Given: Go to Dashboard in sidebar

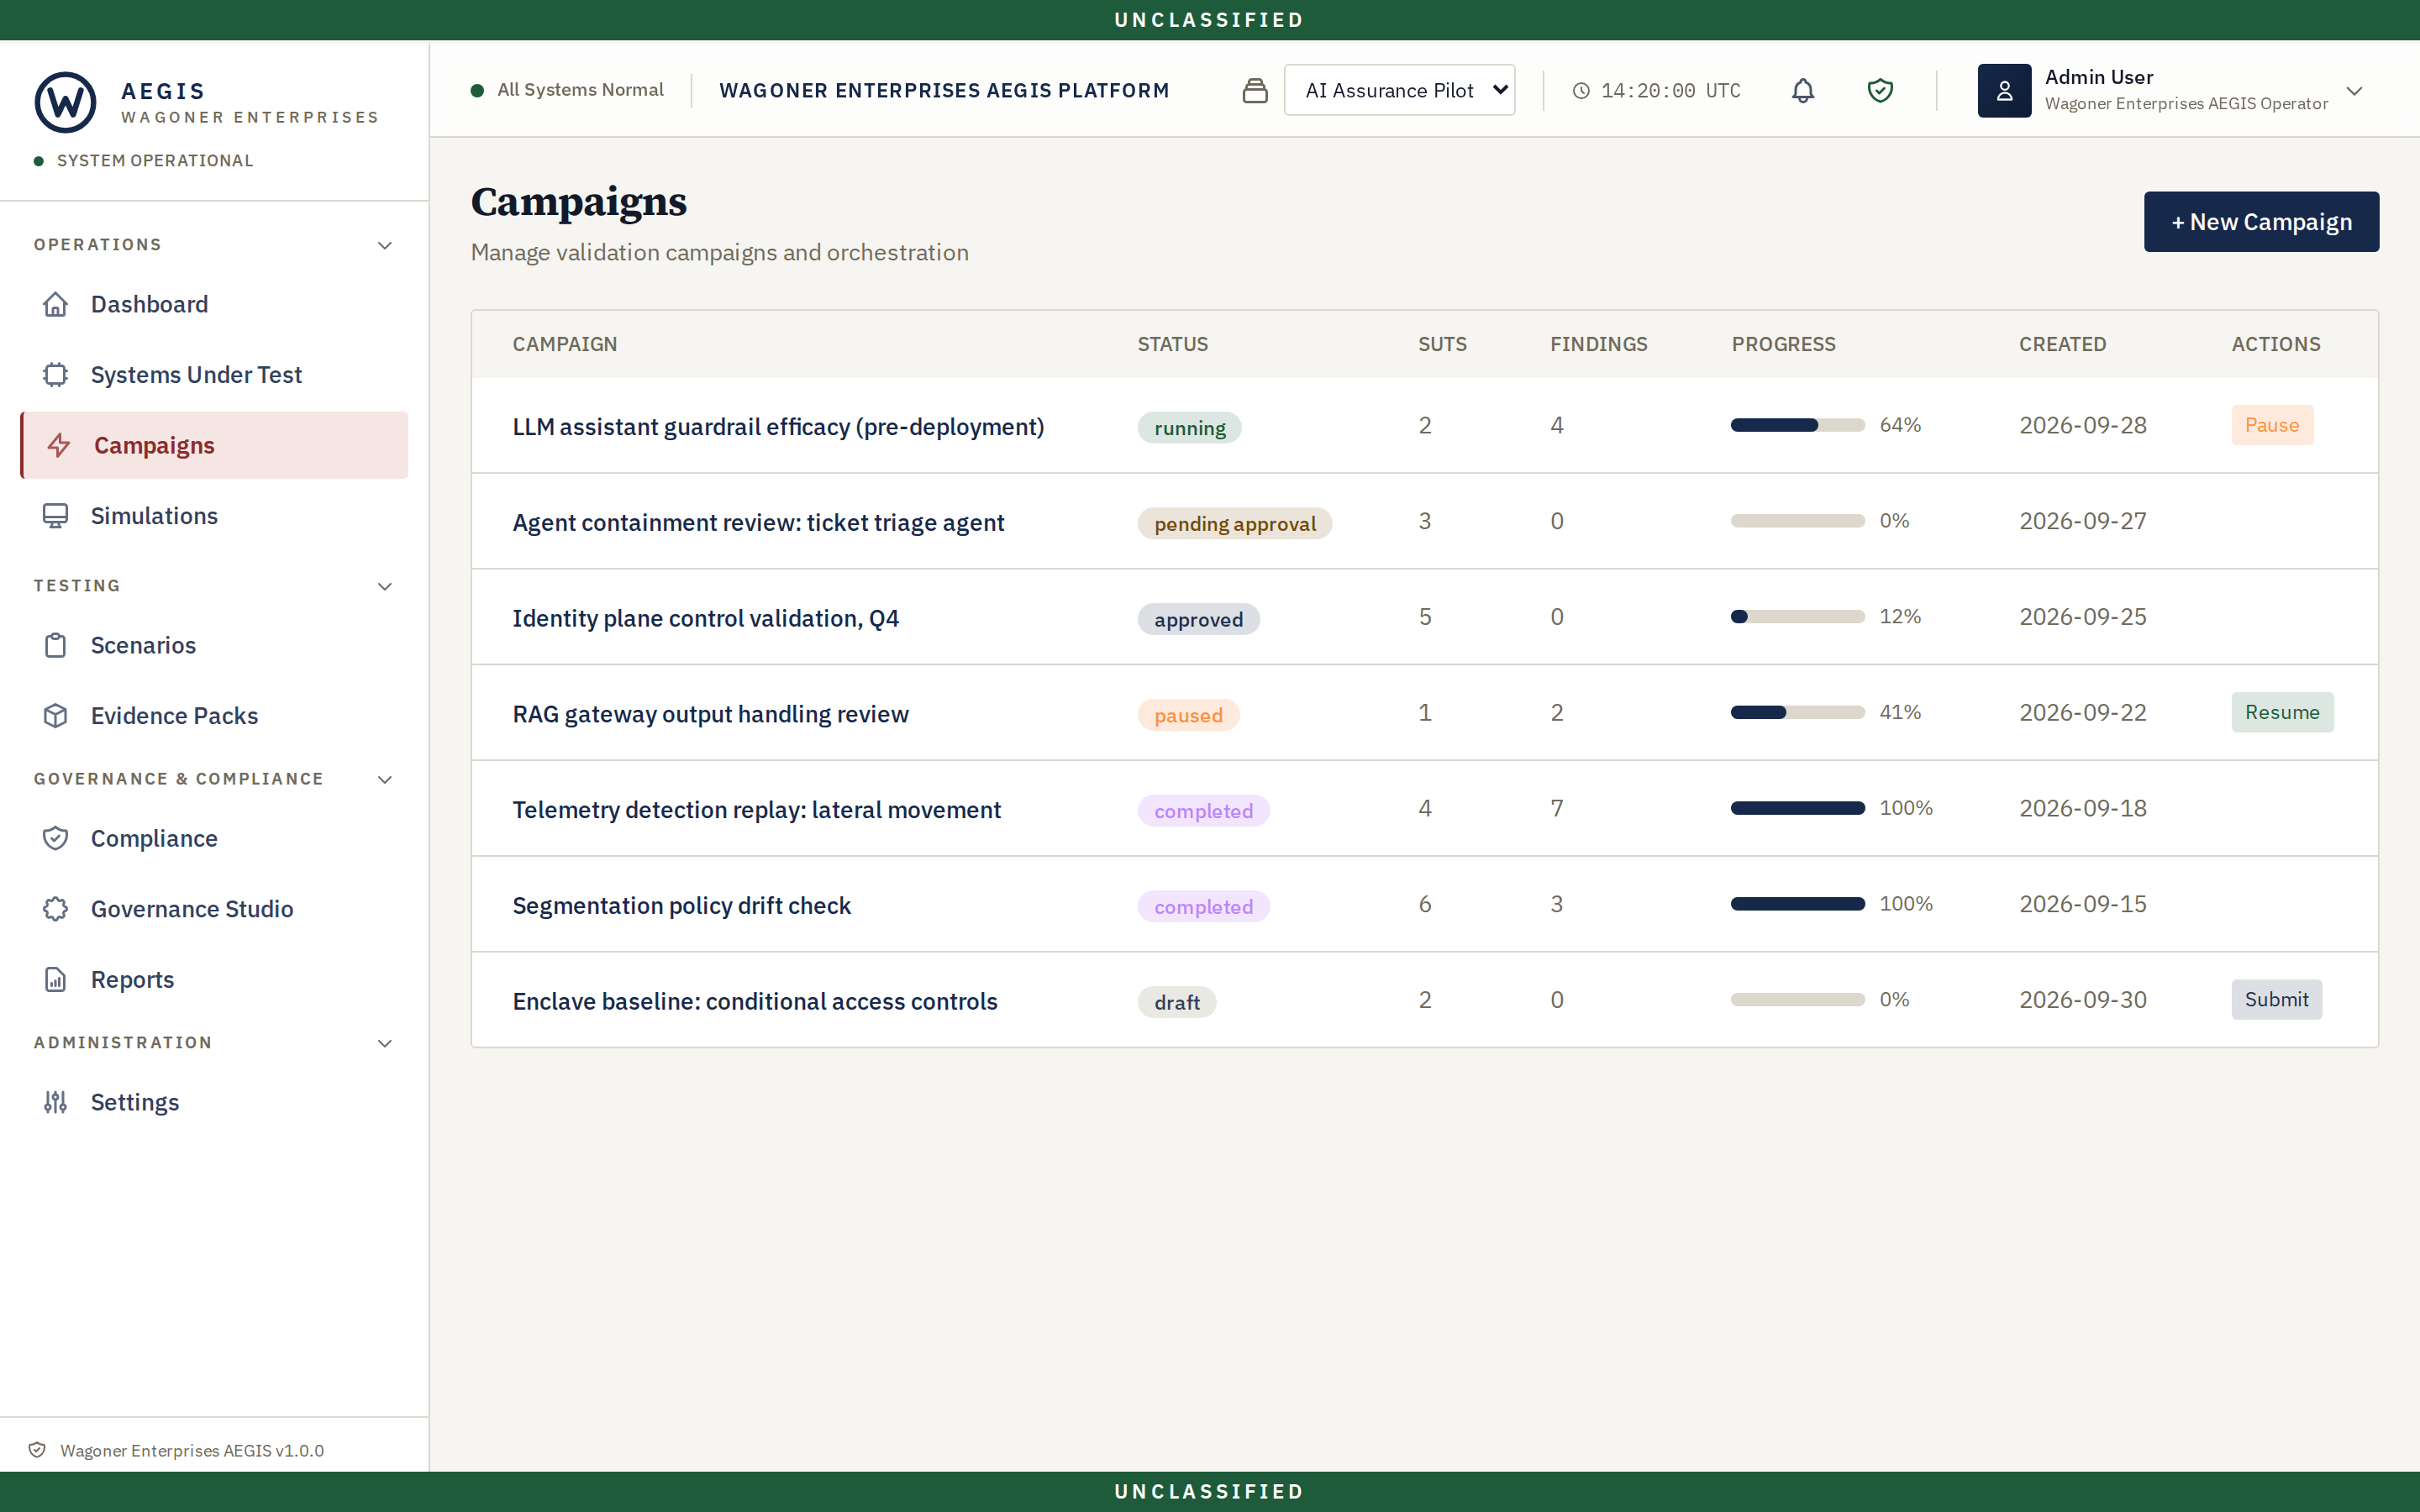Looking at the screenshot, I should [x=214, y=304].
